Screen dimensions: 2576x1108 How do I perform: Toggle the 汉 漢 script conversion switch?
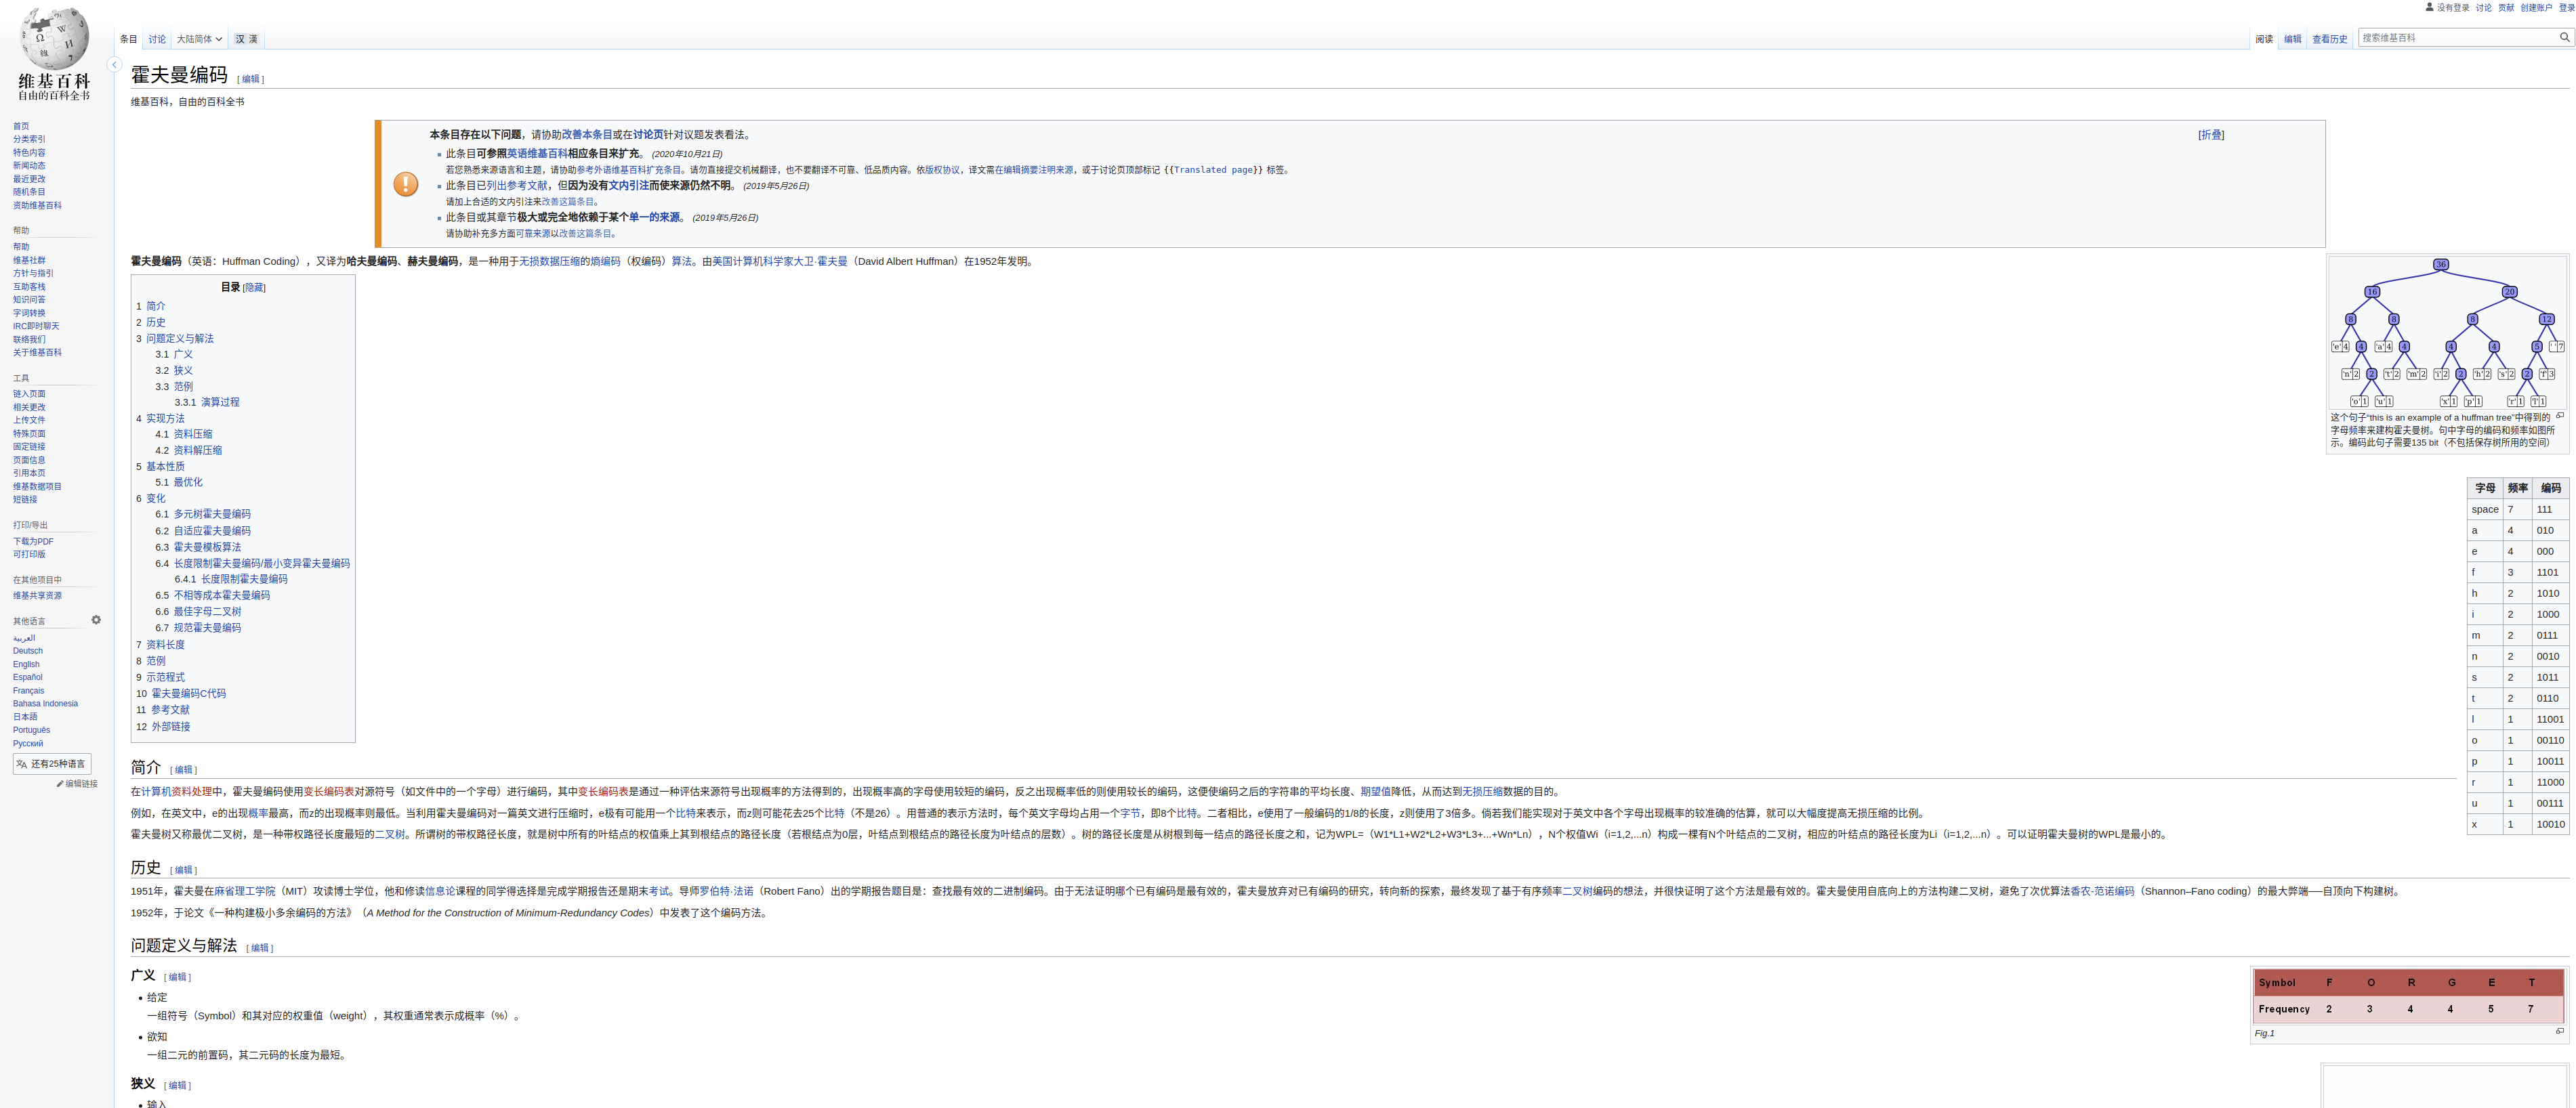pyautogui.click(x=246, y=39)
